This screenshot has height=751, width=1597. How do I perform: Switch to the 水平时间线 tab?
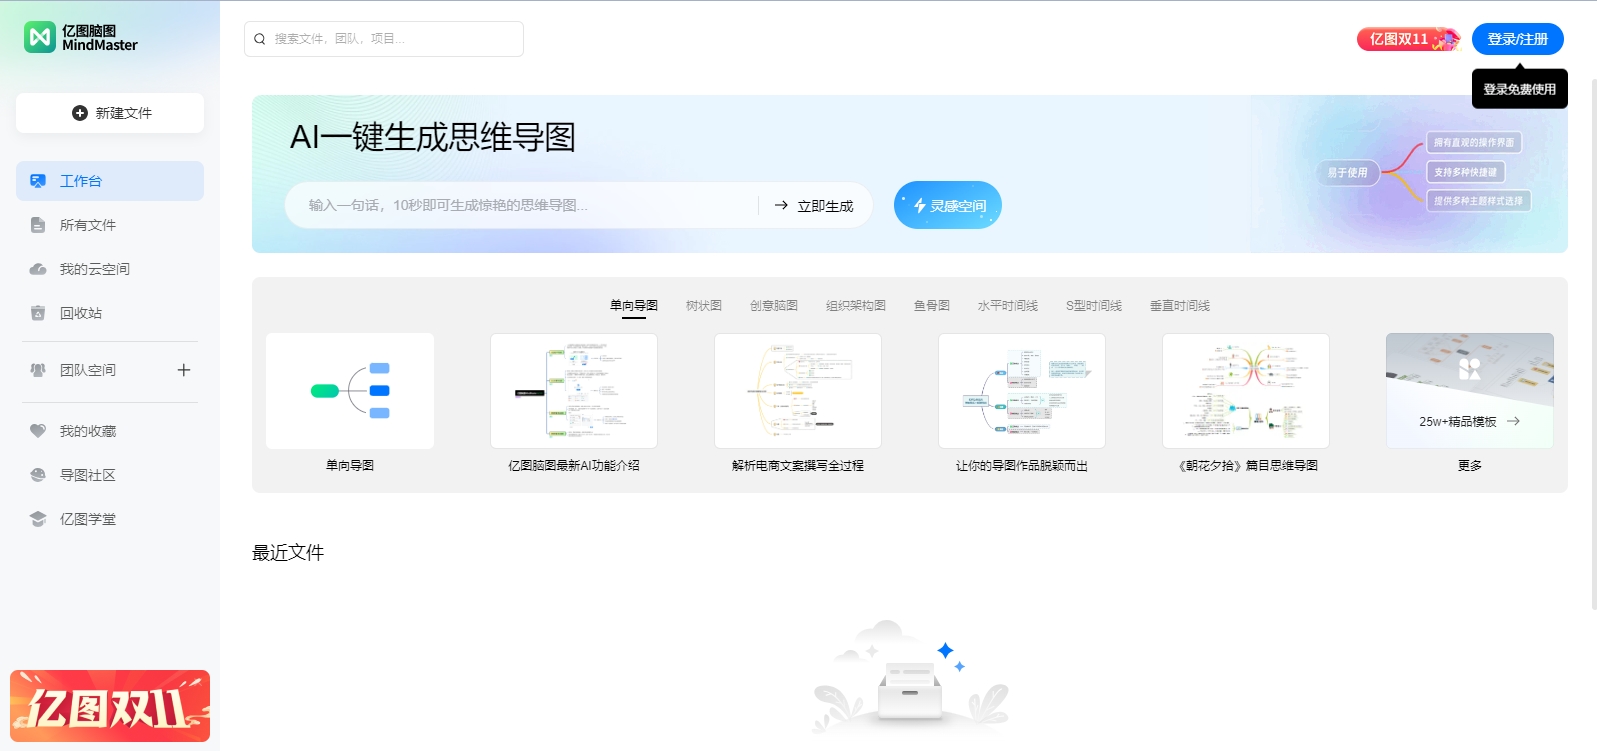pyautogui.click(x=1008, y=306)
